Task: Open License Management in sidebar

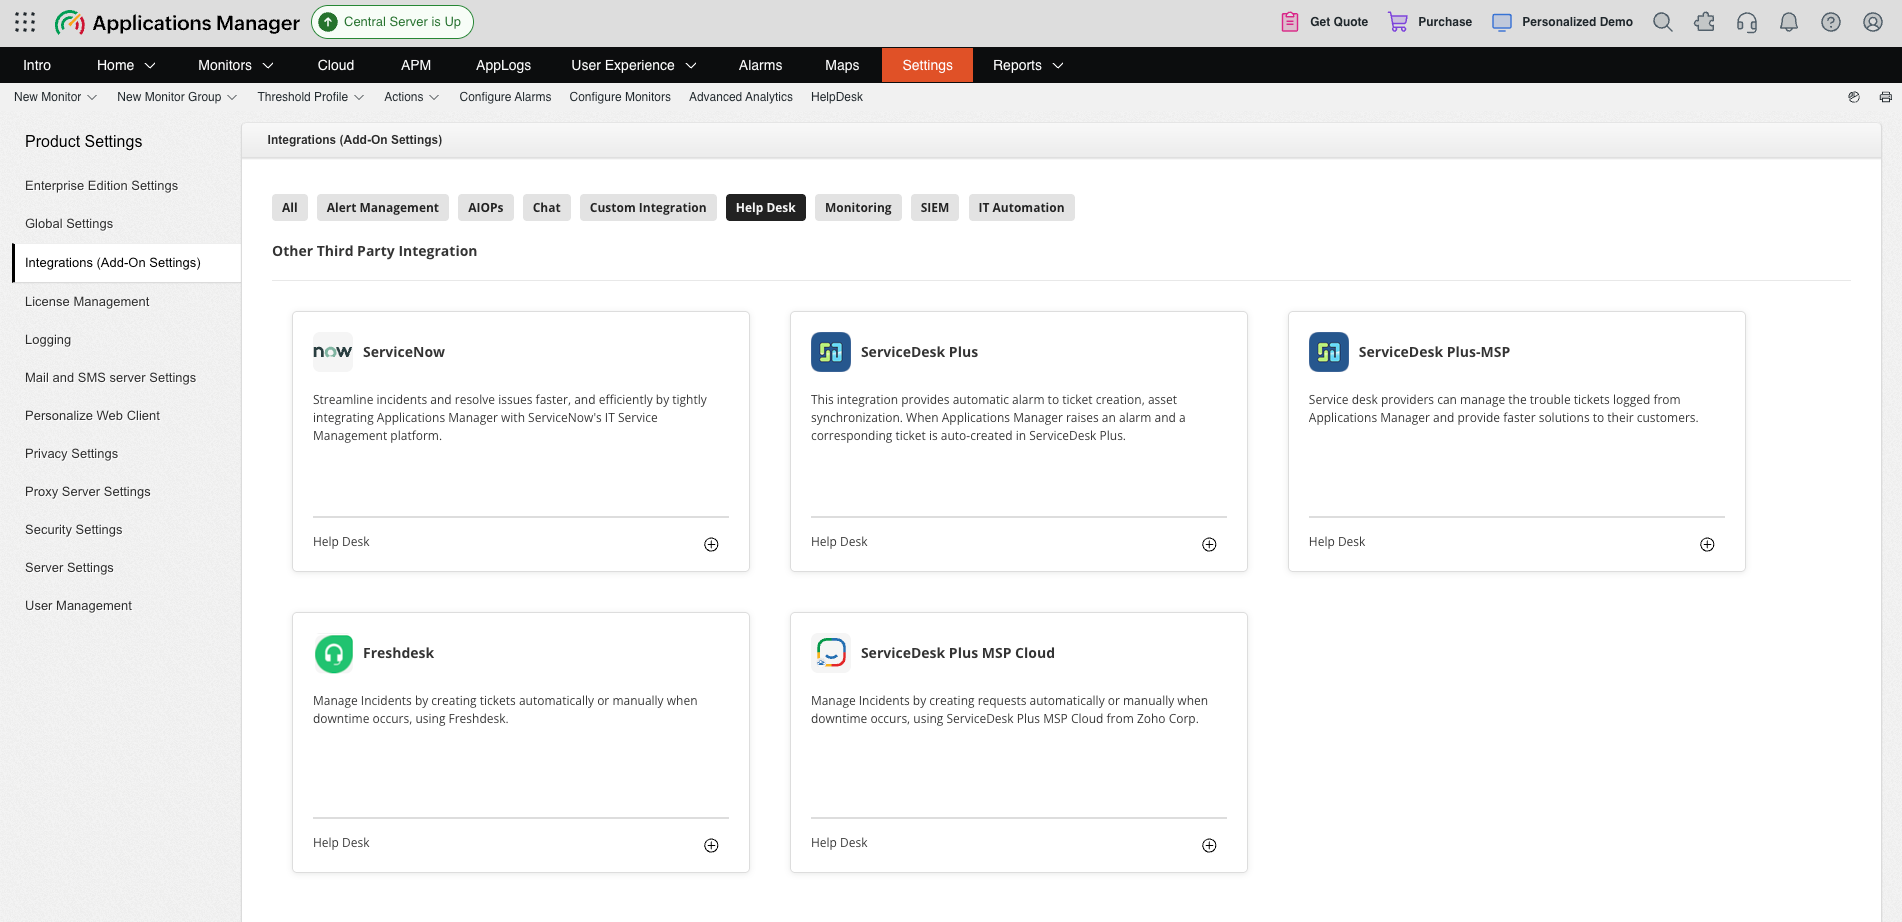Action: point(87,302)
